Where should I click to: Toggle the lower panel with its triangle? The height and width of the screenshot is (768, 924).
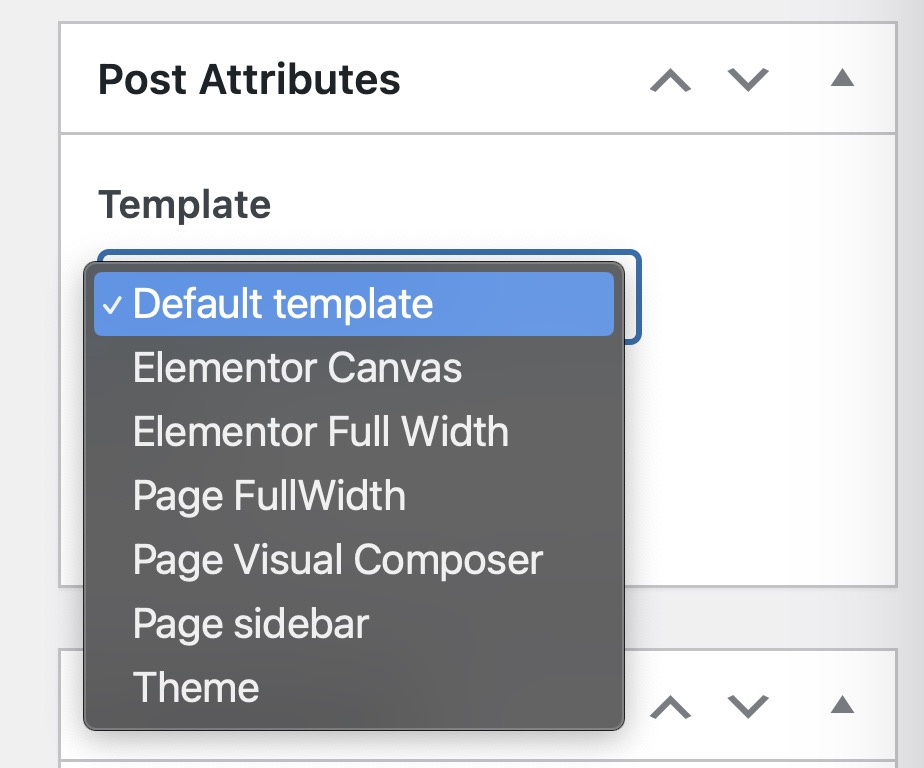coord(842,706)
